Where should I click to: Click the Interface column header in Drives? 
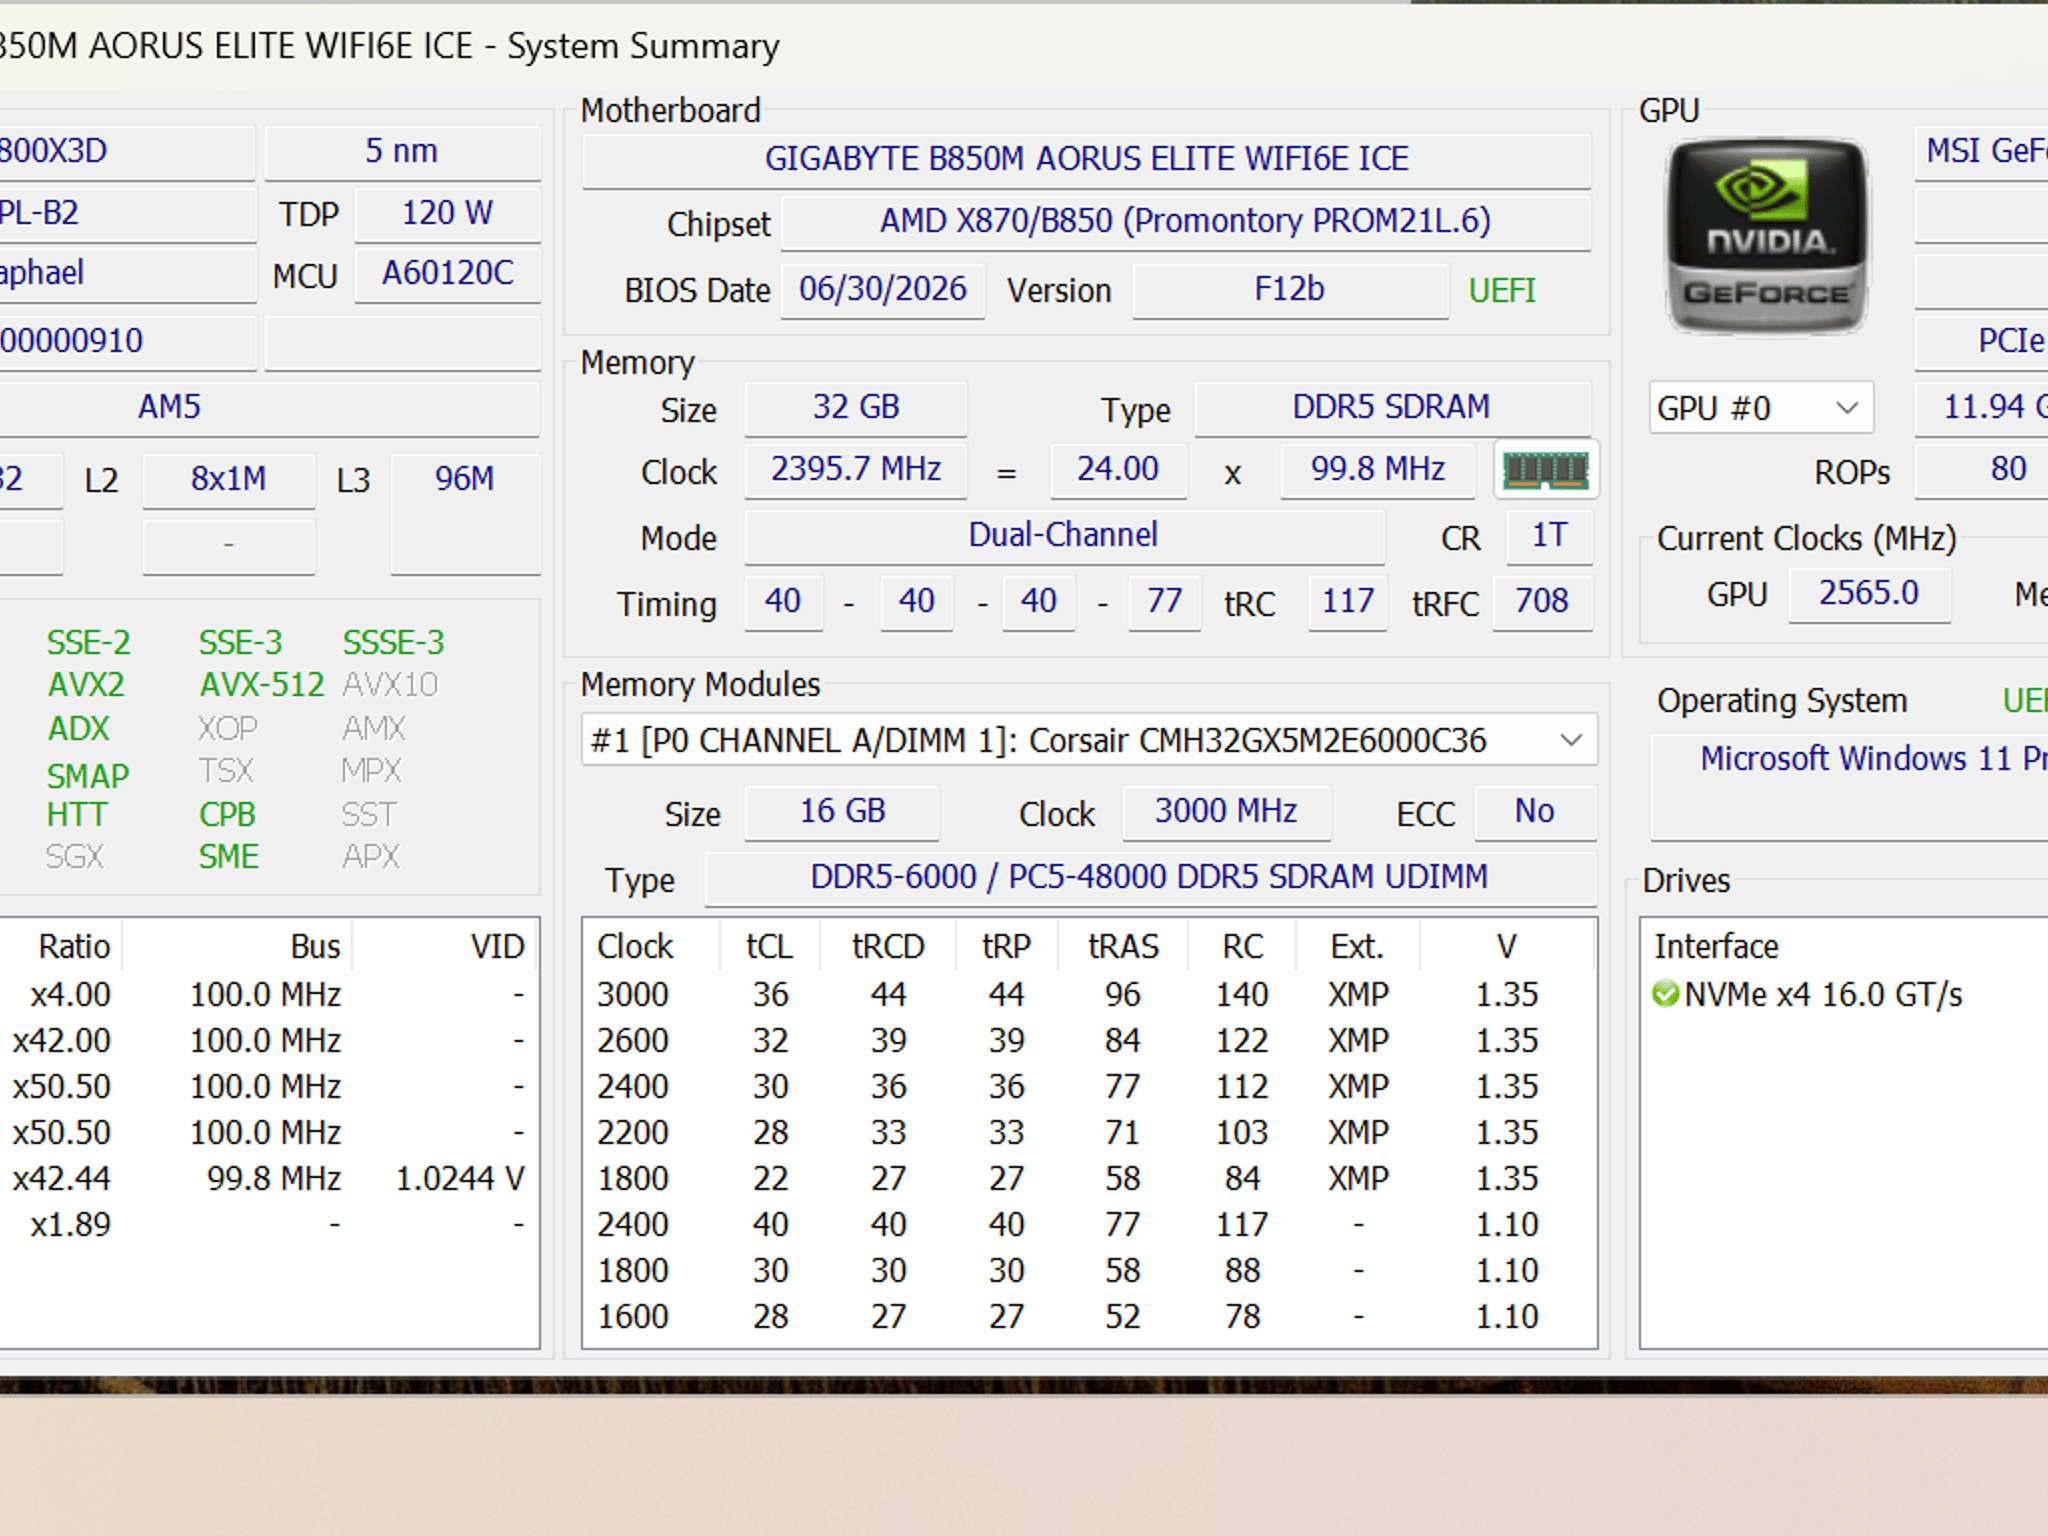pos(1716,946)
